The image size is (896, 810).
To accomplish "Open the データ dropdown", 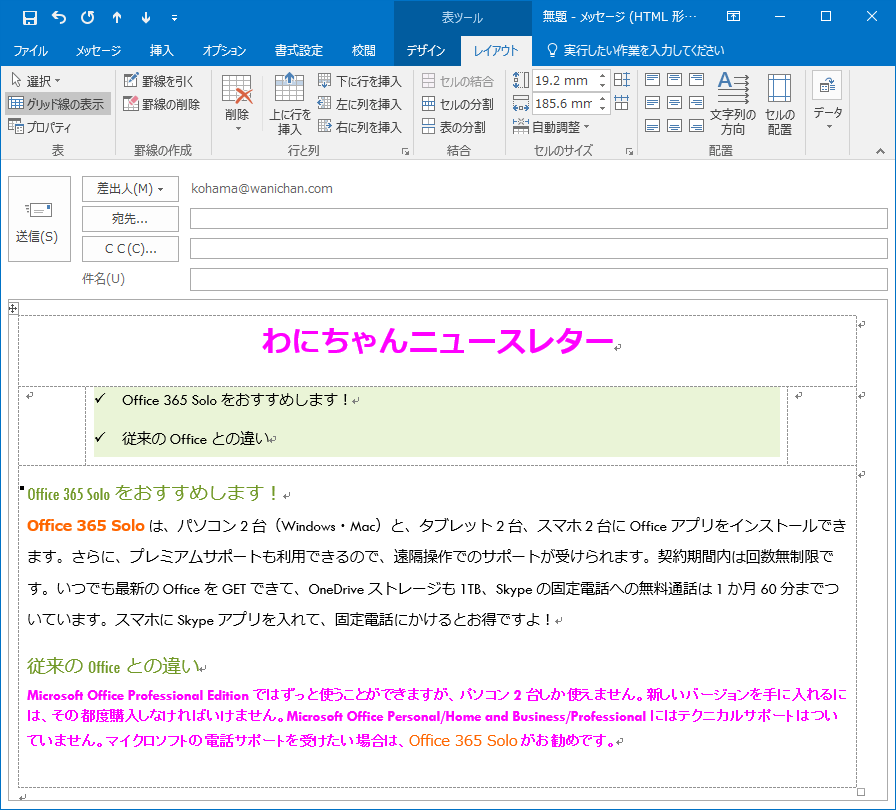I will (x=827, y=101).
